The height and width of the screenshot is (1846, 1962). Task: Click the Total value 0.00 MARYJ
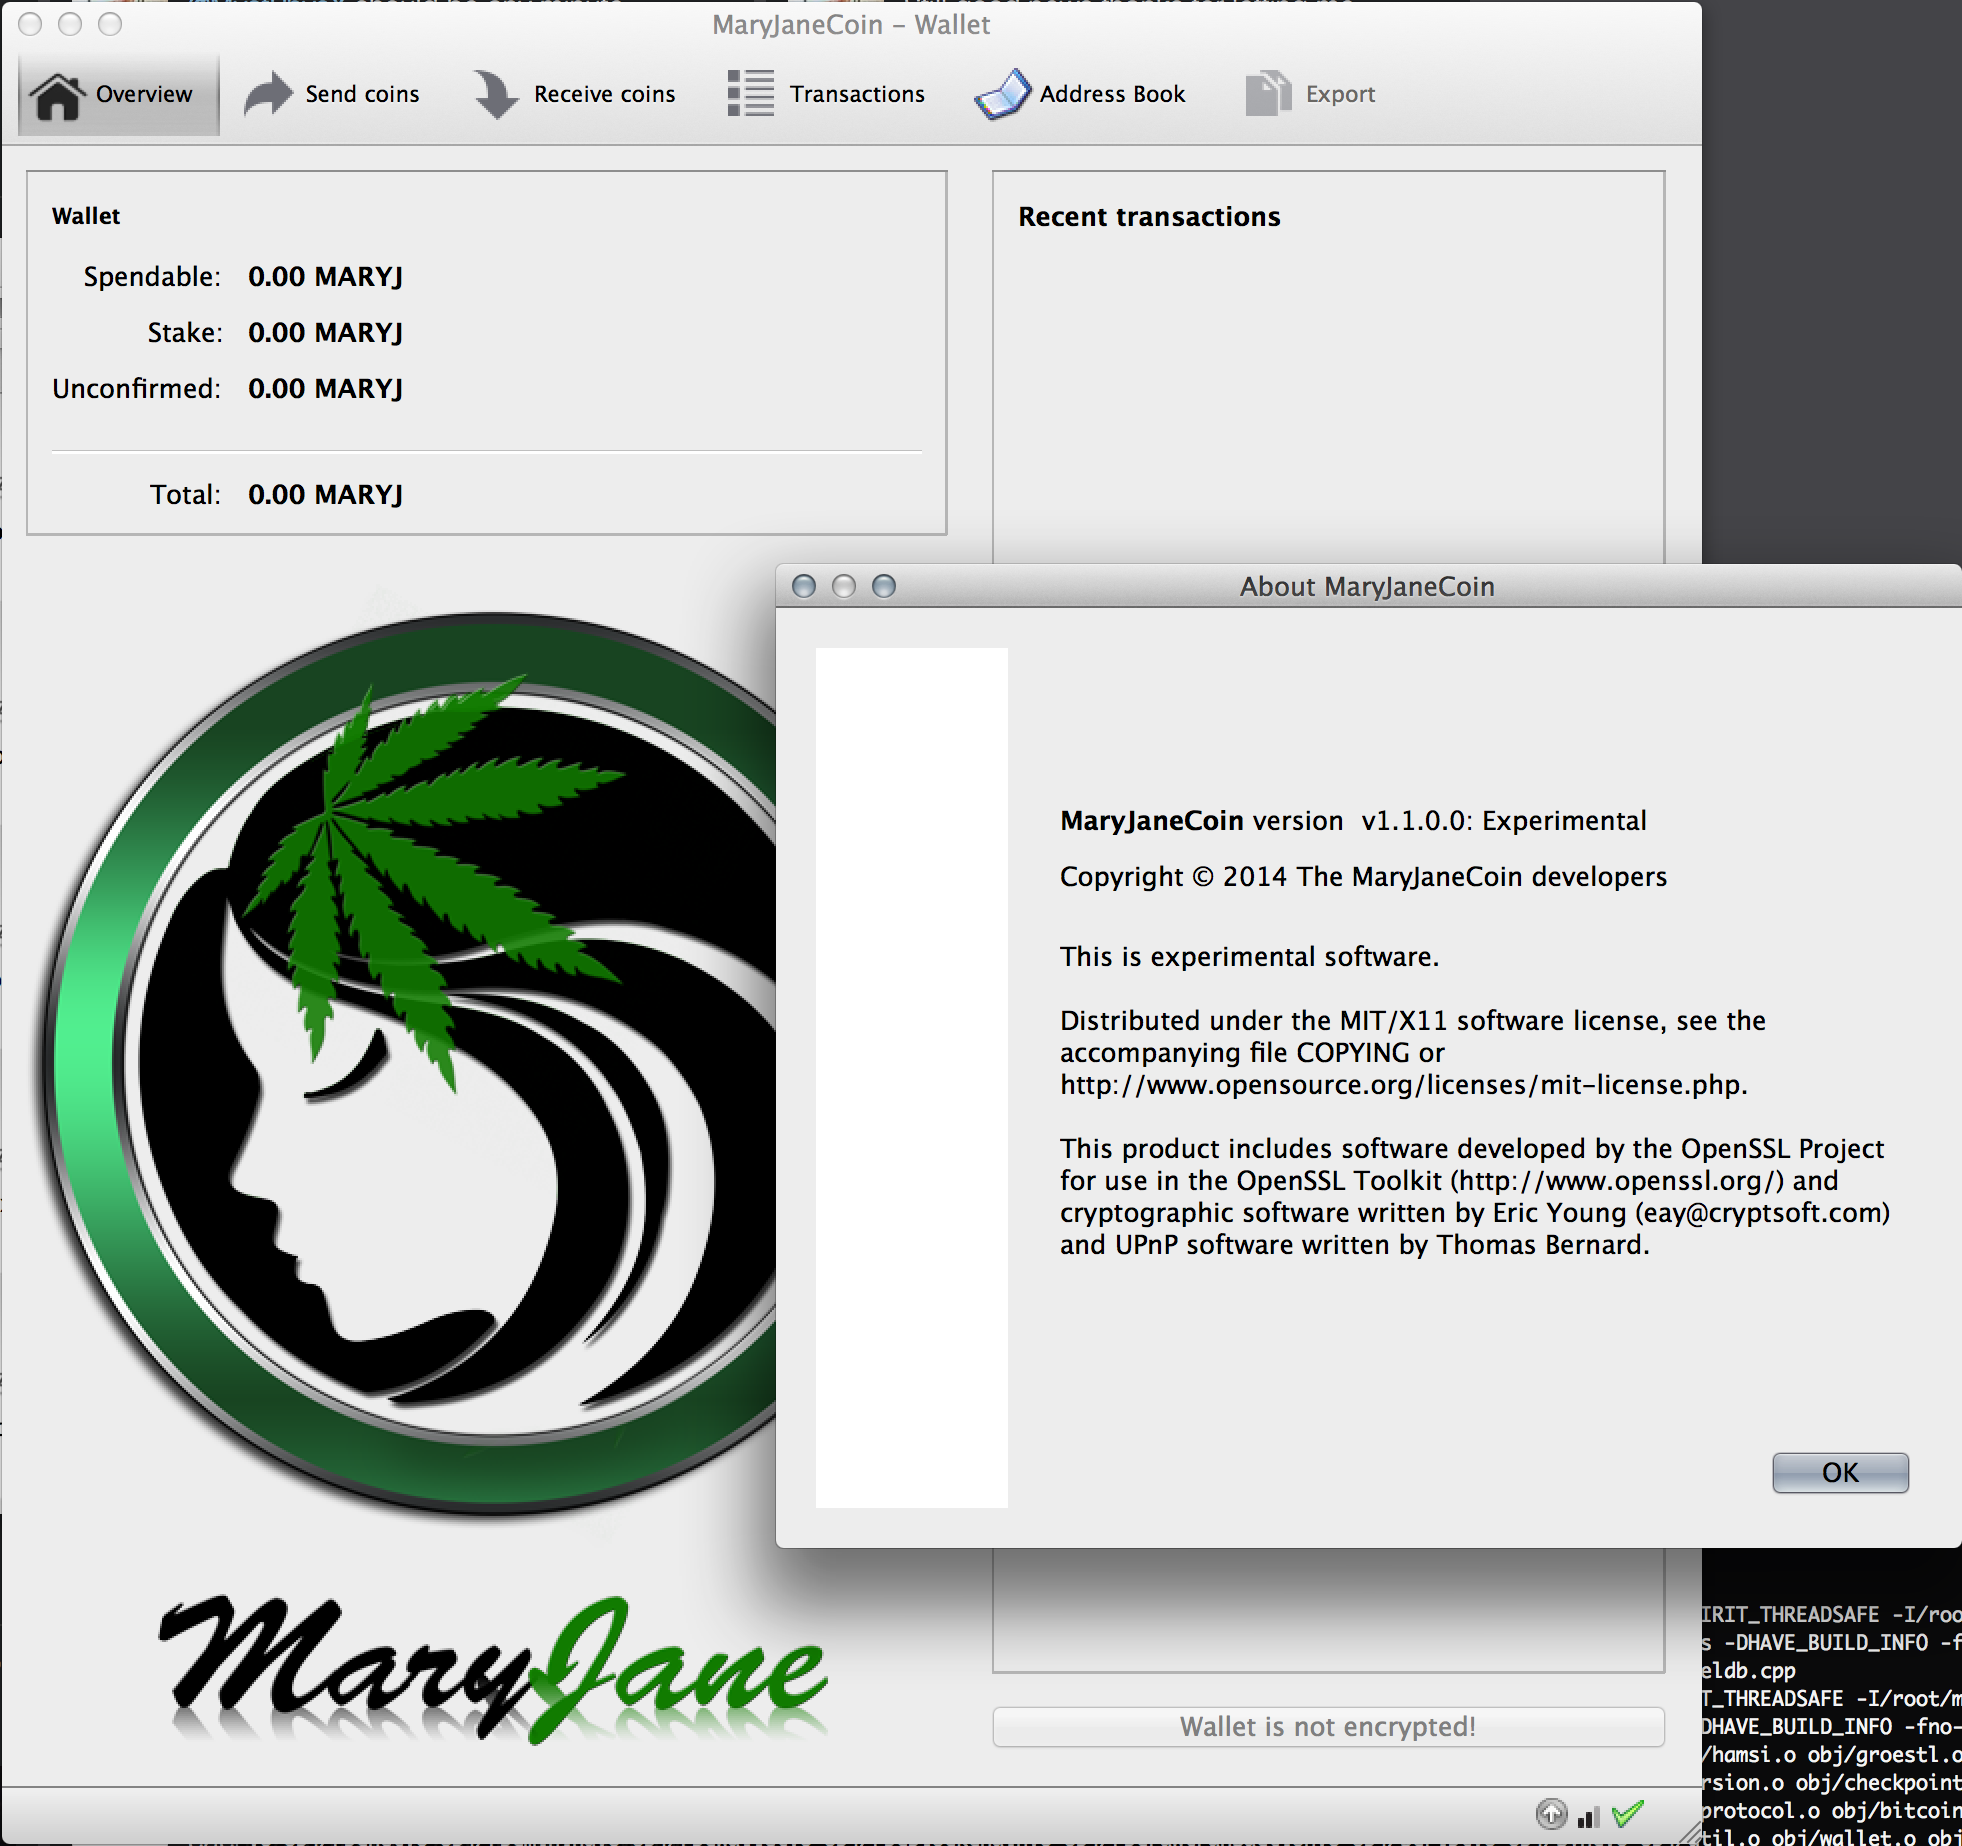325,495
